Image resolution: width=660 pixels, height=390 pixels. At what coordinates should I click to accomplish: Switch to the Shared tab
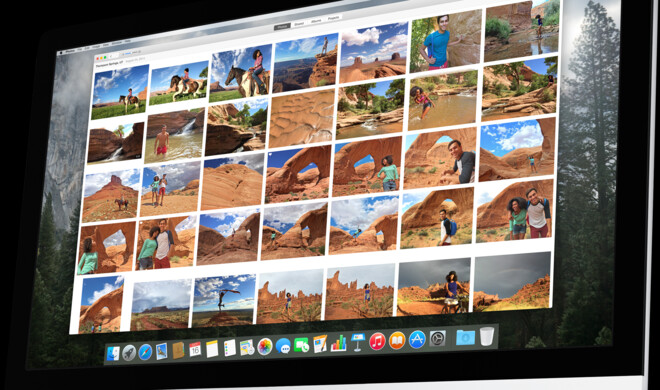(299, 24)
